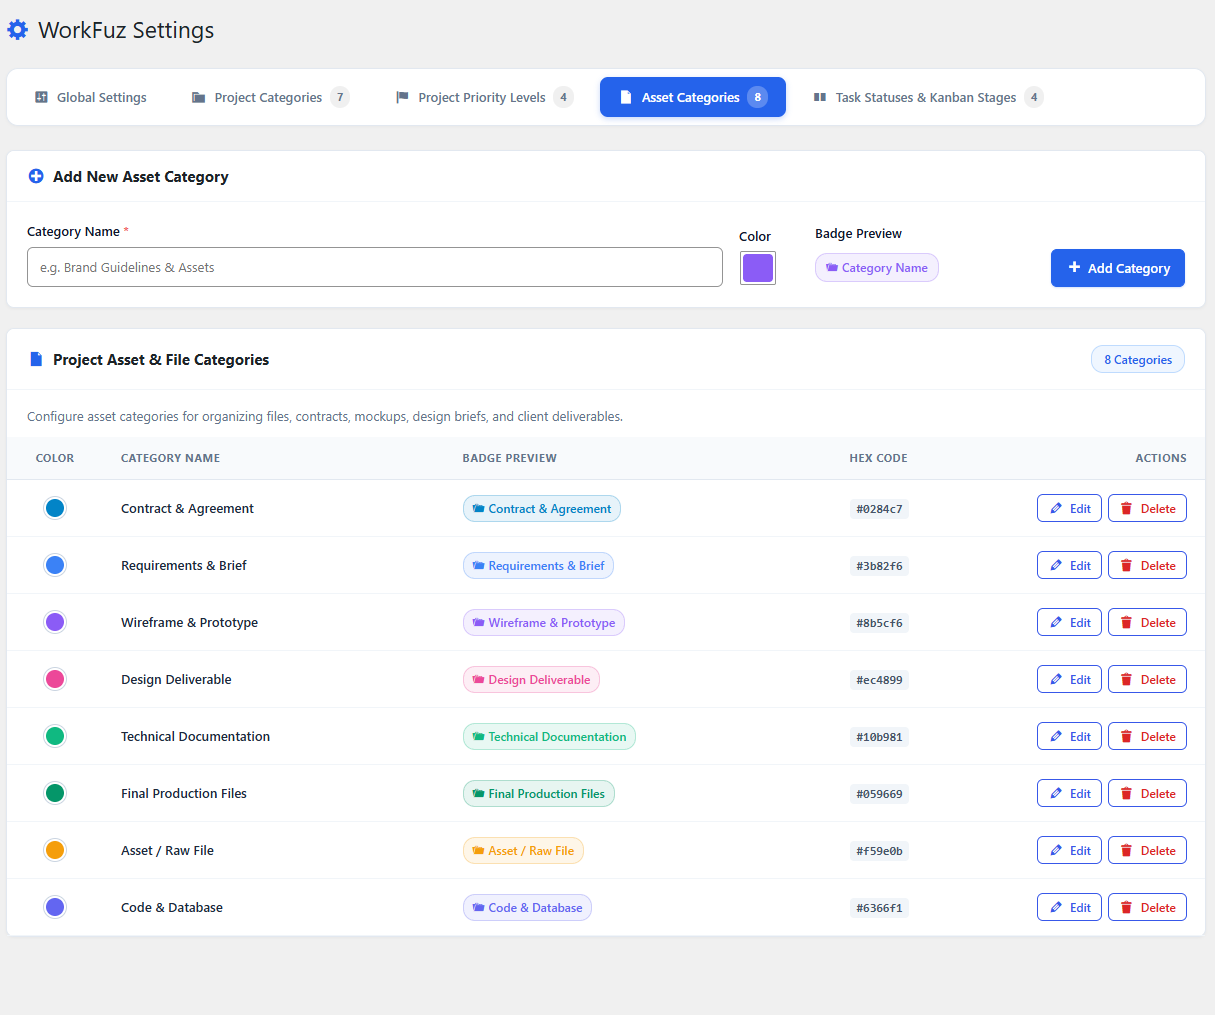Click the plus icon beside Add New Asset Category
The width and height of the screenshot is (1215, 1015).
[x=36, y=176]
